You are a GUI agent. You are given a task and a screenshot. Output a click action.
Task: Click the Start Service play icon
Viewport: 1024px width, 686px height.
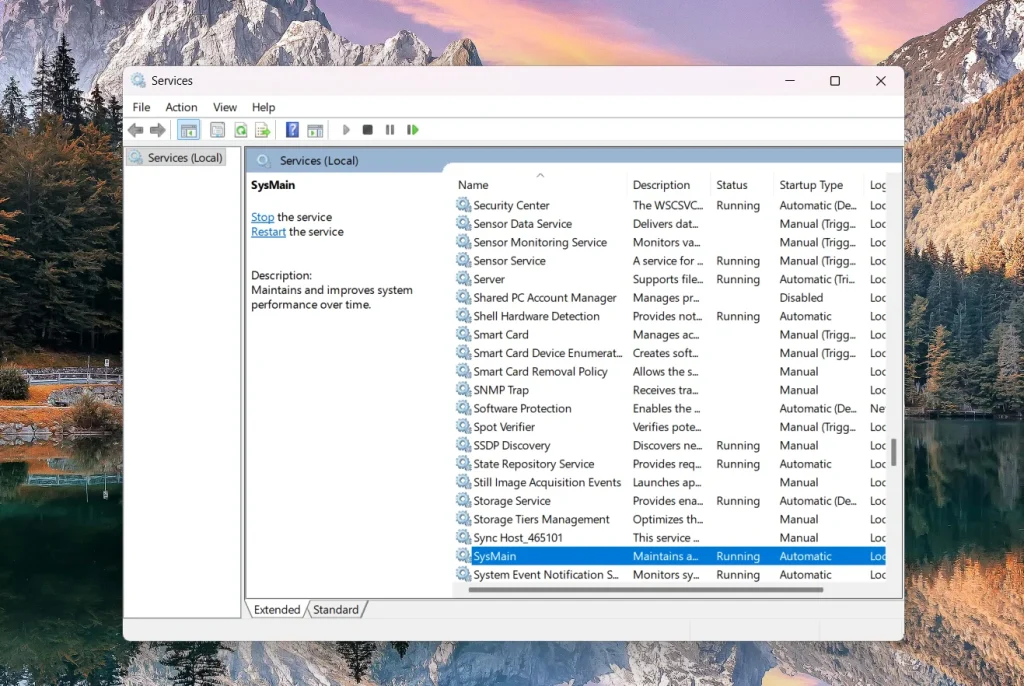click(346, 130)
